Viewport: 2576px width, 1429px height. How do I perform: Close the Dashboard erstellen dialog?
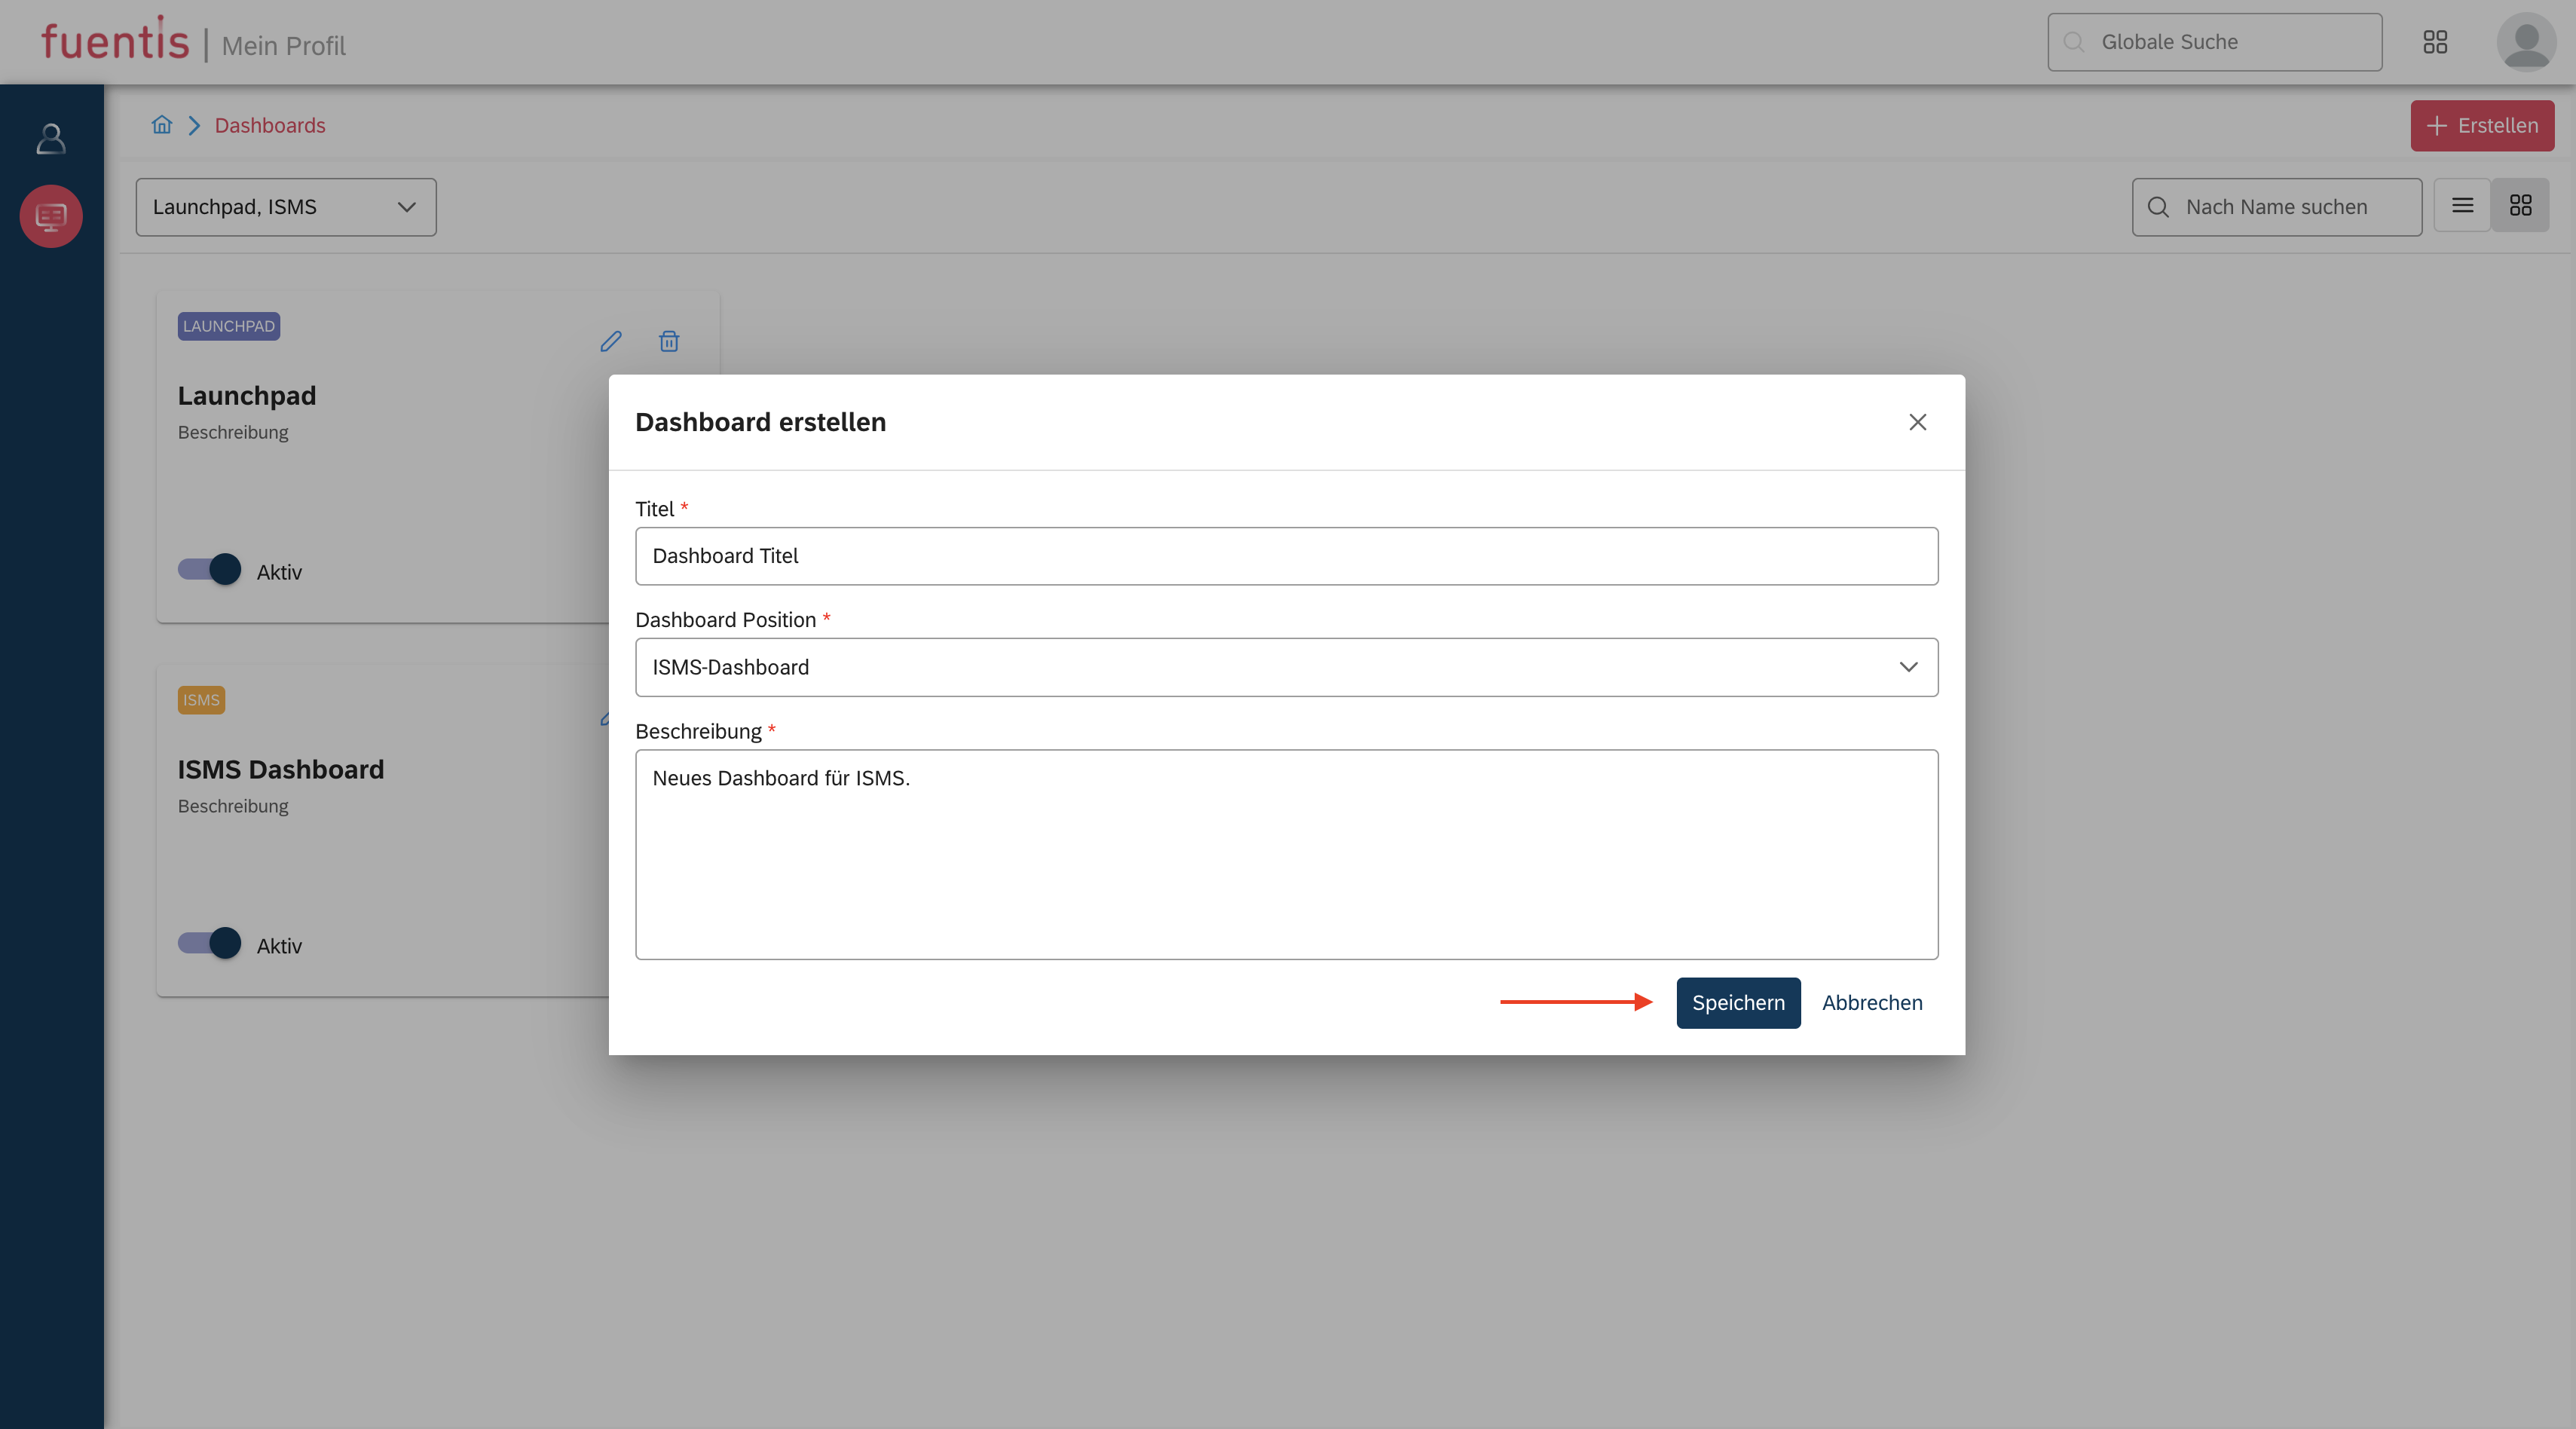[1917, 422]
